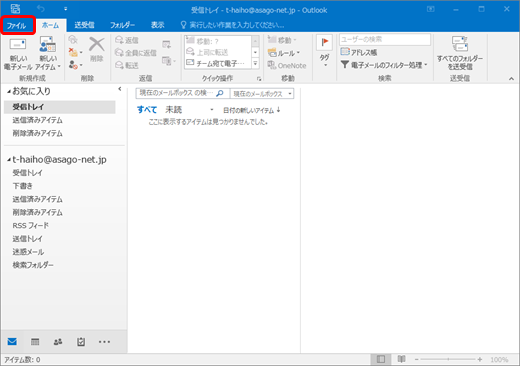Select reading view in status bar
Image resolution: width=520 pixels, height=366 pixels.
tap(402, 359)
